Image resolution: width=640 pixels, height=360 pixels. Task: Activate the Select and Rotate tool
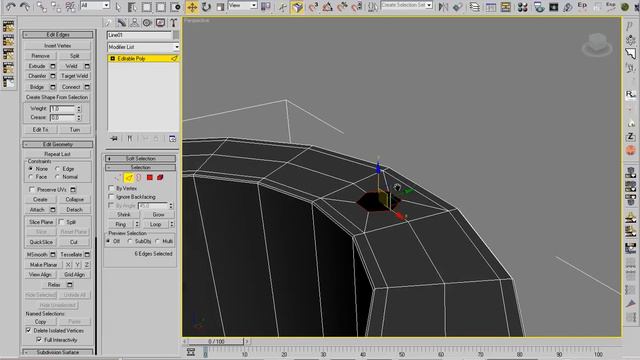pos(206,7)
